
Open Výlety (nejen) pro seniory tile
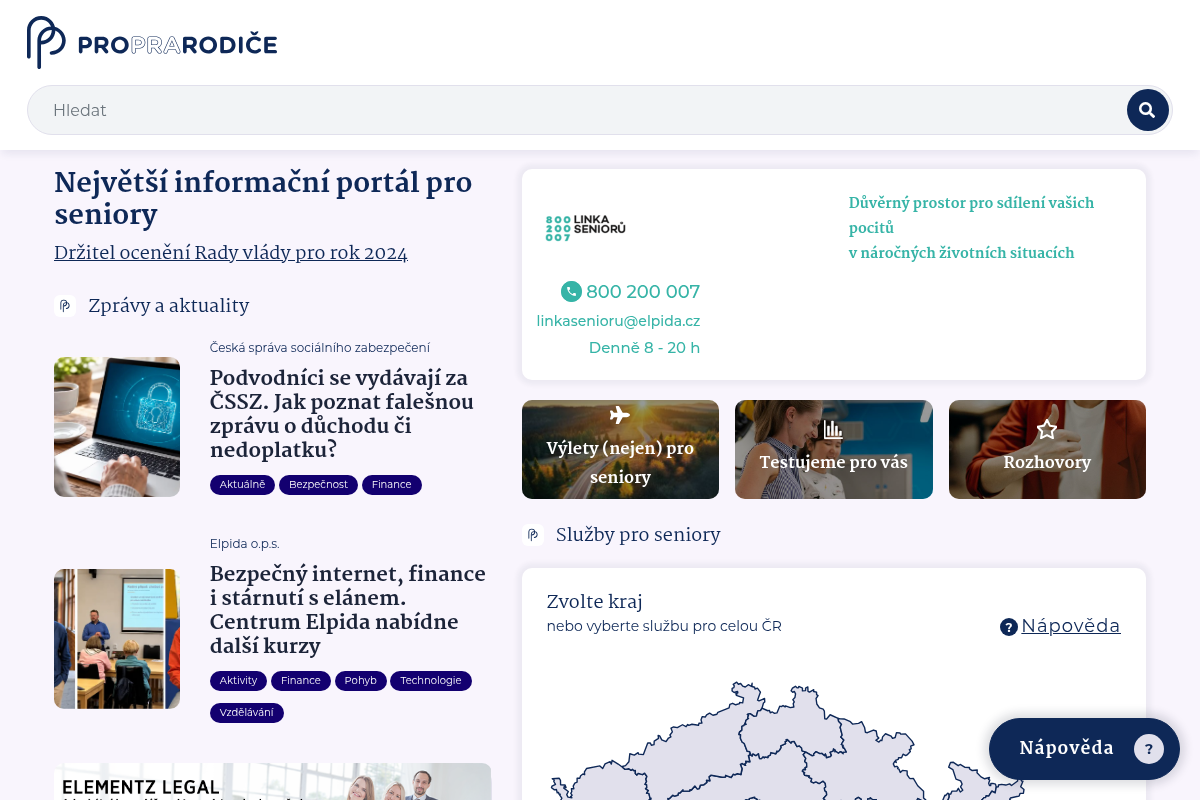(x=620, y=450)
